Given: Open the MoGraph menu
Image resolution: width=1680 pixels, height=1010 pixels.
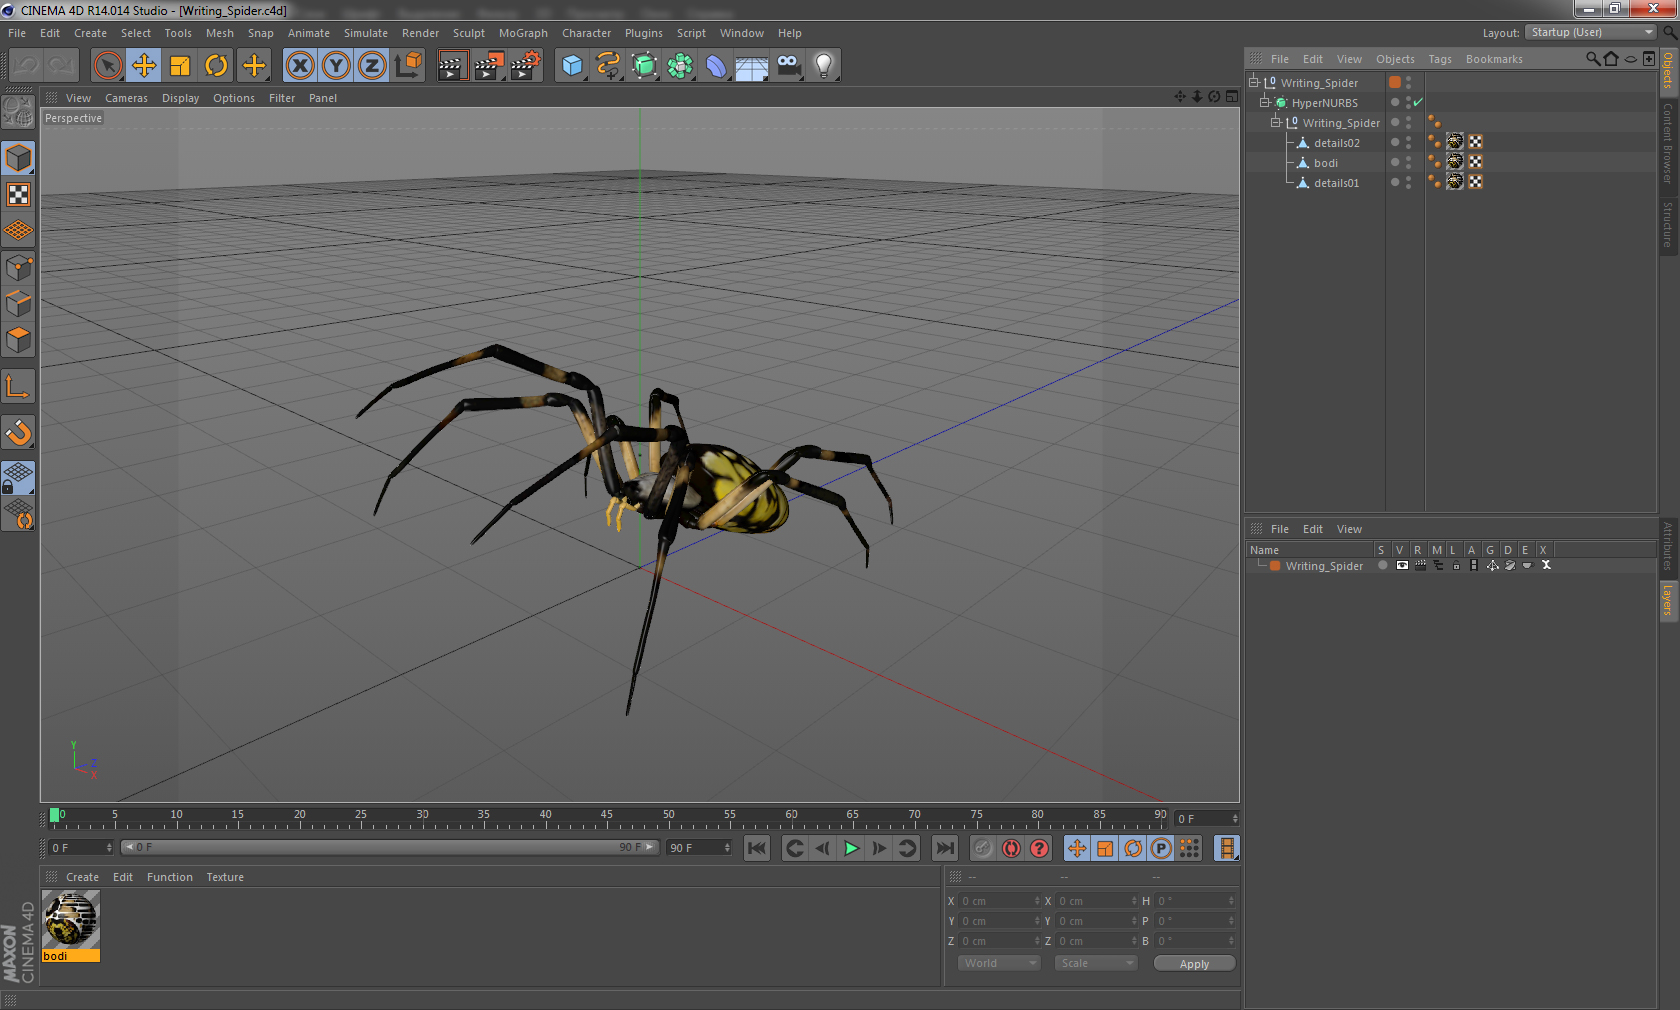Looking at the screenshot, I should click(523, 33).
